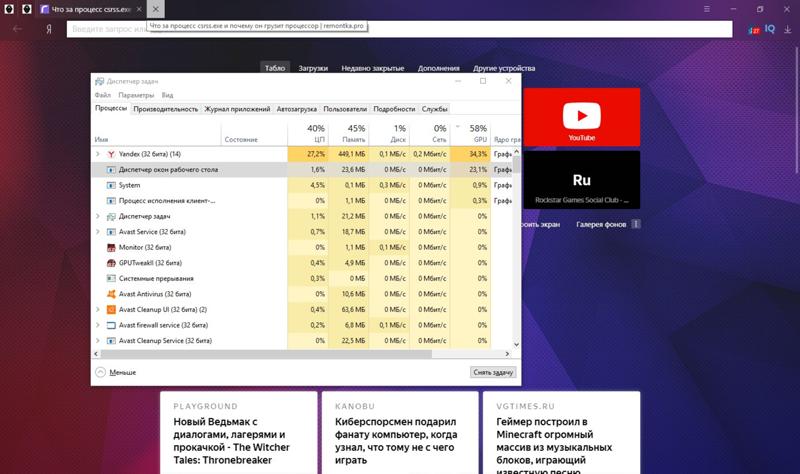Click first pinned tab icon in browser
800x474 pixels.
click(x=9, y=9)
